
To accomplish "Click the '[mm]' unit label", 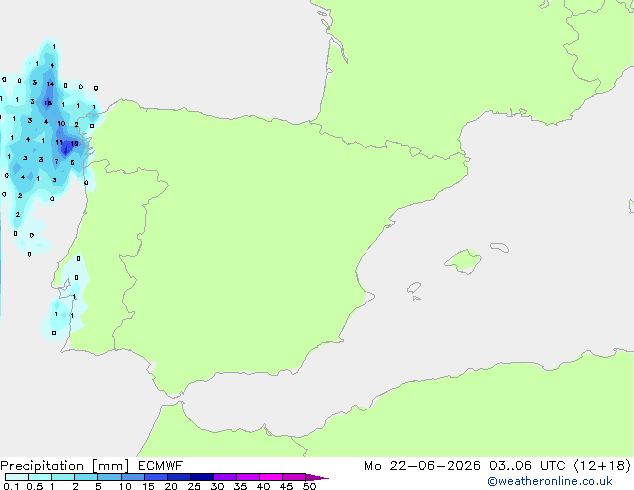I will 110,466.
